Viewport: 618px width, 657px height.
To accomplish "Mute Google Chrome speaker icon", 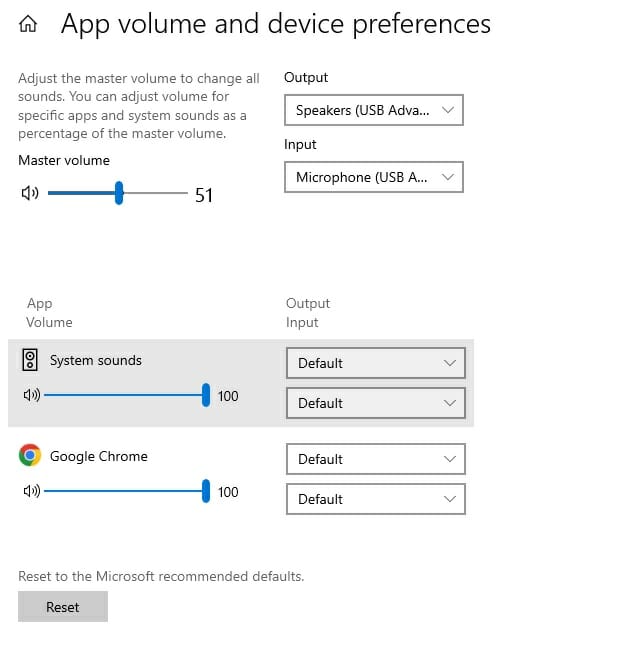I will tap(32, 491).
